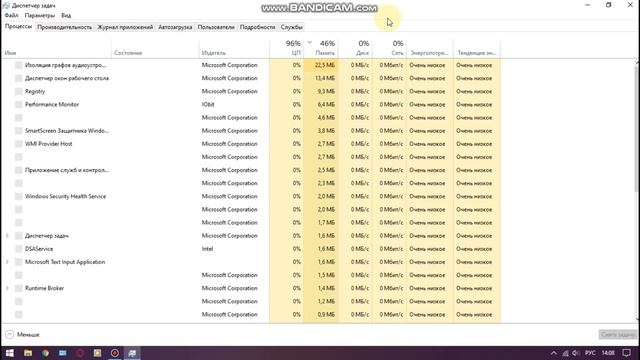The width and height of the screenshot is (640, 360).
Task: Switch to the Автозагрузка tab
Action: pyautogui.click(x=175, y=27)
